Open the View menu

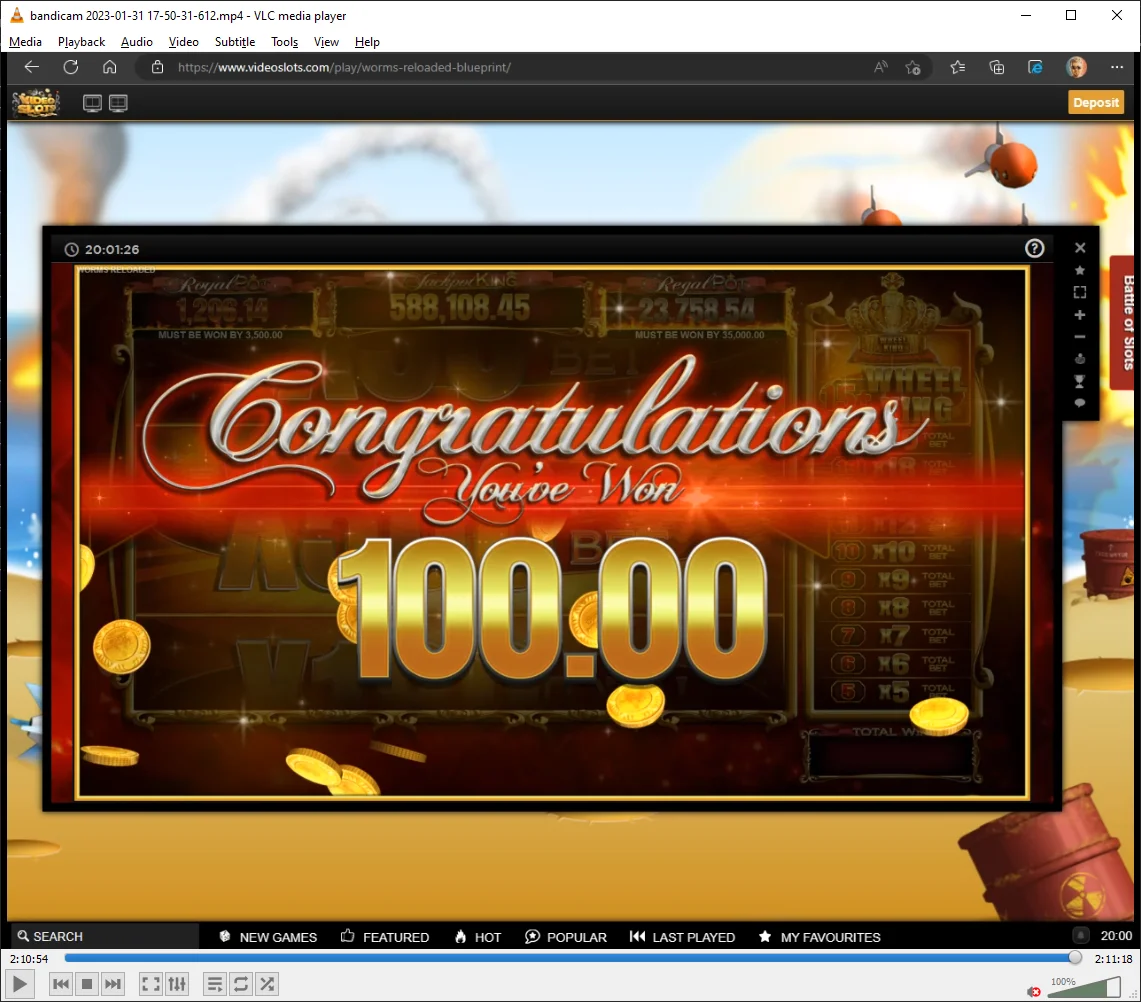[x=326, y=42]
